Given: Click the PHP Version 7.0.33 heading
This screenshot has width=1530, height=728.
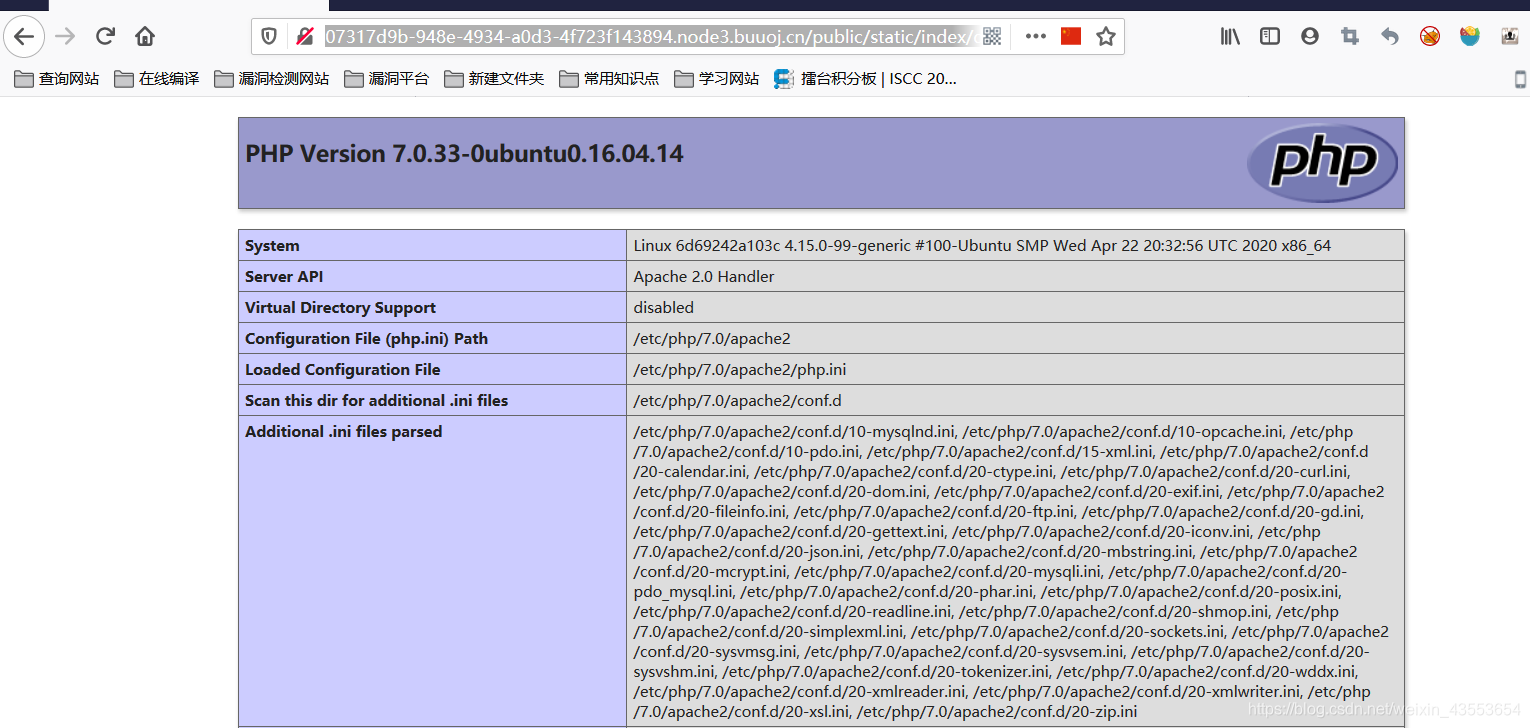Looking at the screenshot, I should (x=464, y=154).
